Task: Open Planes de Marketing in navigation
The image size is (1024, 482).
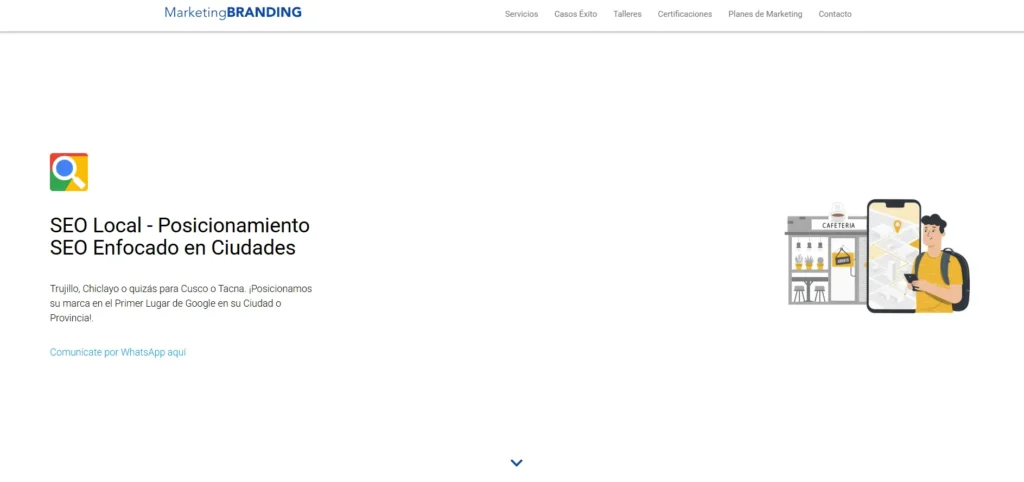Action: point(765,14)
